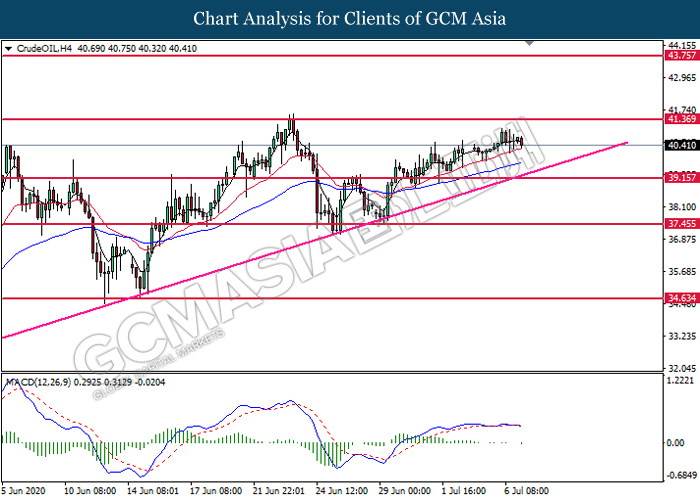Image resolution: width=700 pixels, height=500 pixels.
Task: Select the 37.455 support price label
Action: point(682,224)
